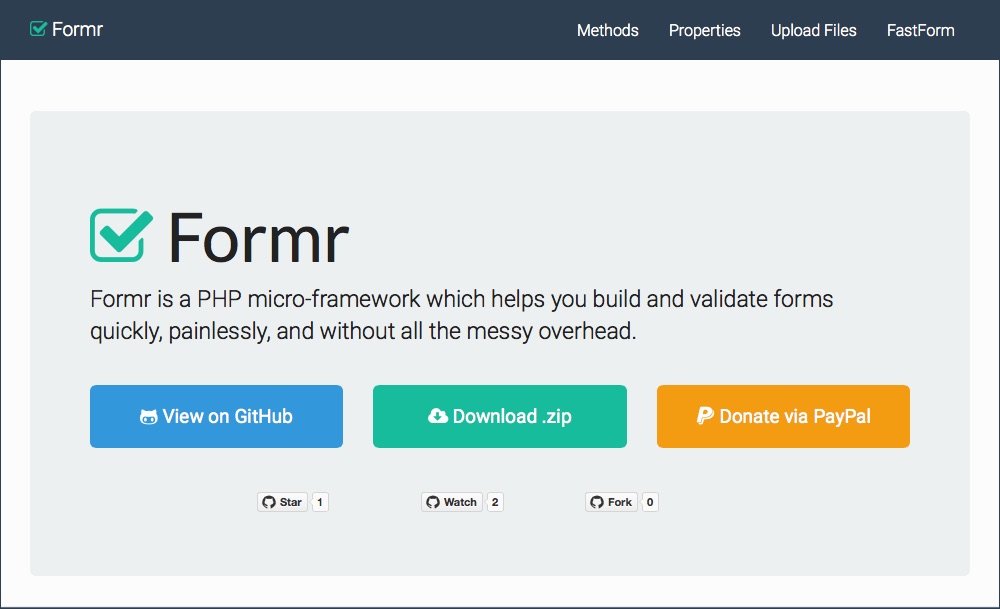Click the large Formr heading text
Viewport: 1000px width, 609px height.
258,238
